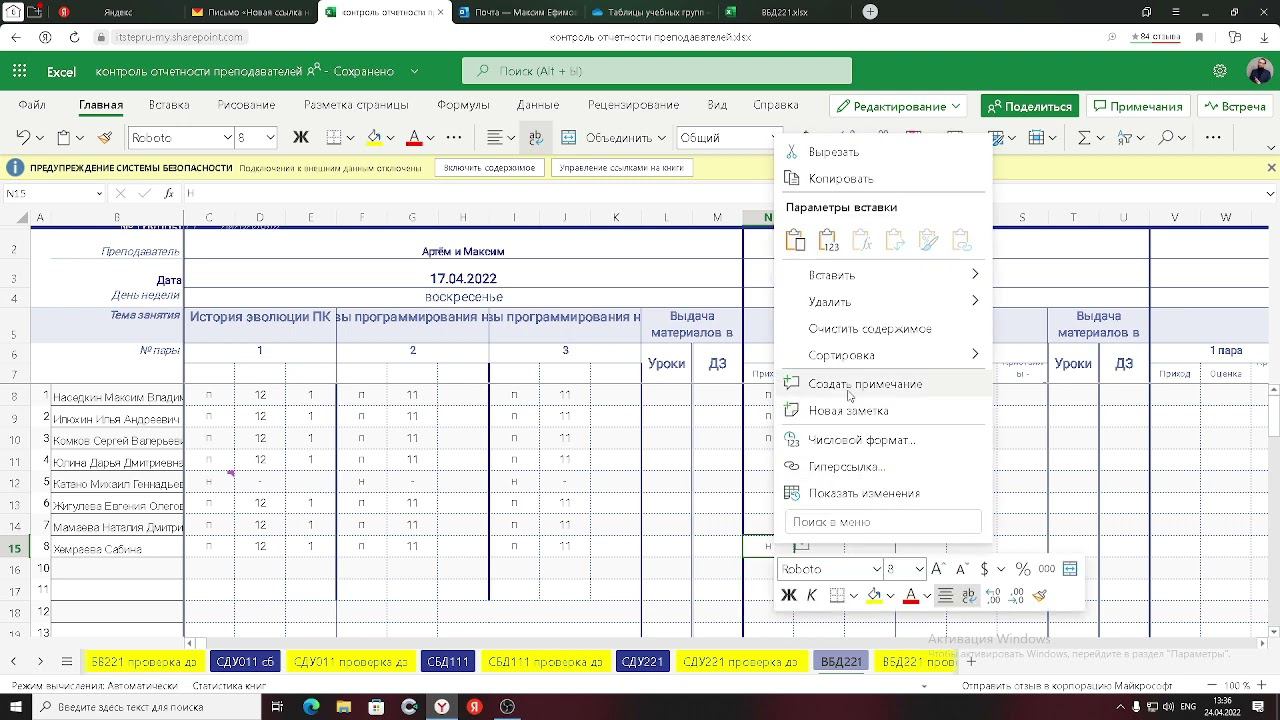The height and width of the screenshot is (720, 1280).
Task: Select Очистить содержимое in context menu
Action: coord(870,329)
